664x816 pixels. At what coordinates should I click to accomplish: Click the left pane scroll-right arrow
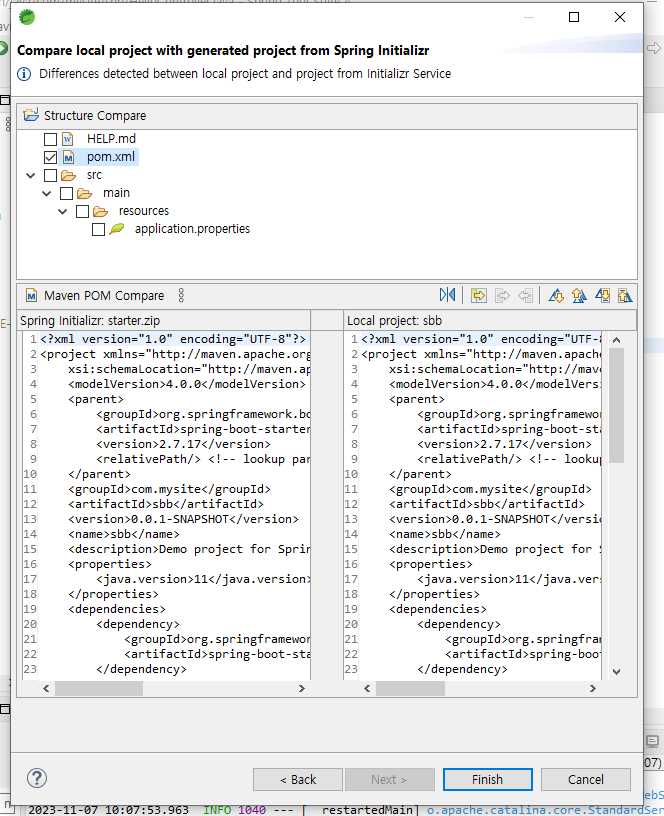pyautogui.click(x=301, y=688)
